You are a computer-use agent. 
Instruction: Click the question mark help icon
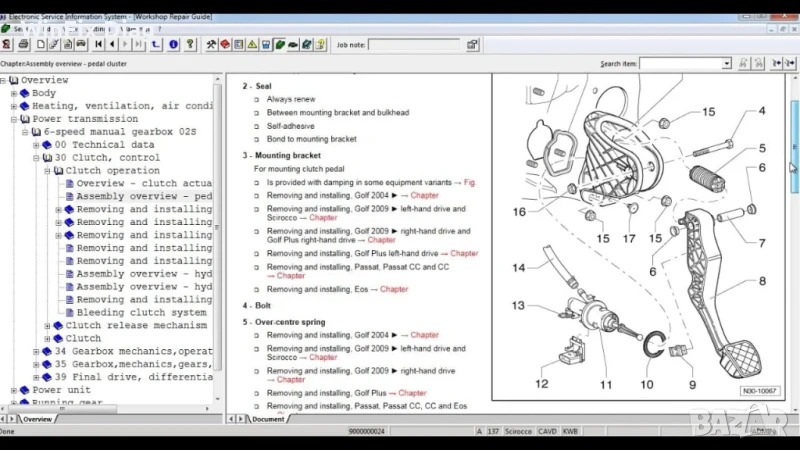click(x=189, y=44)
